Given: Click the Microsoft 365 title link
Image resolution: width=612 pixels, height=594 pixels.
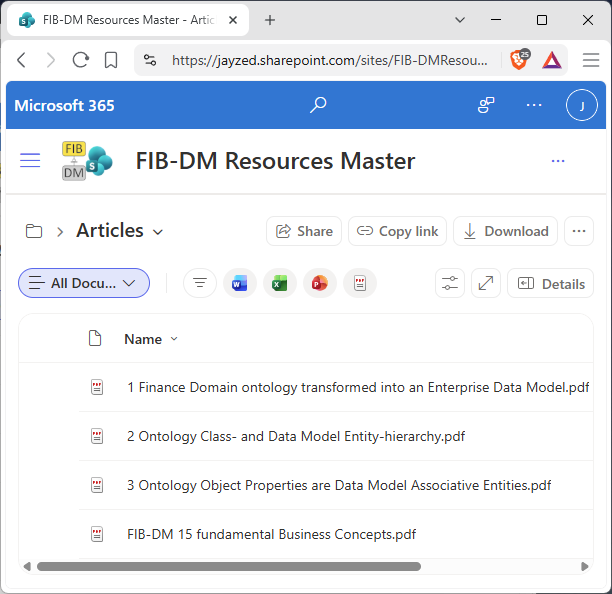Looking at the screenshot, I should pyautogui.click(x=64, y=105).
